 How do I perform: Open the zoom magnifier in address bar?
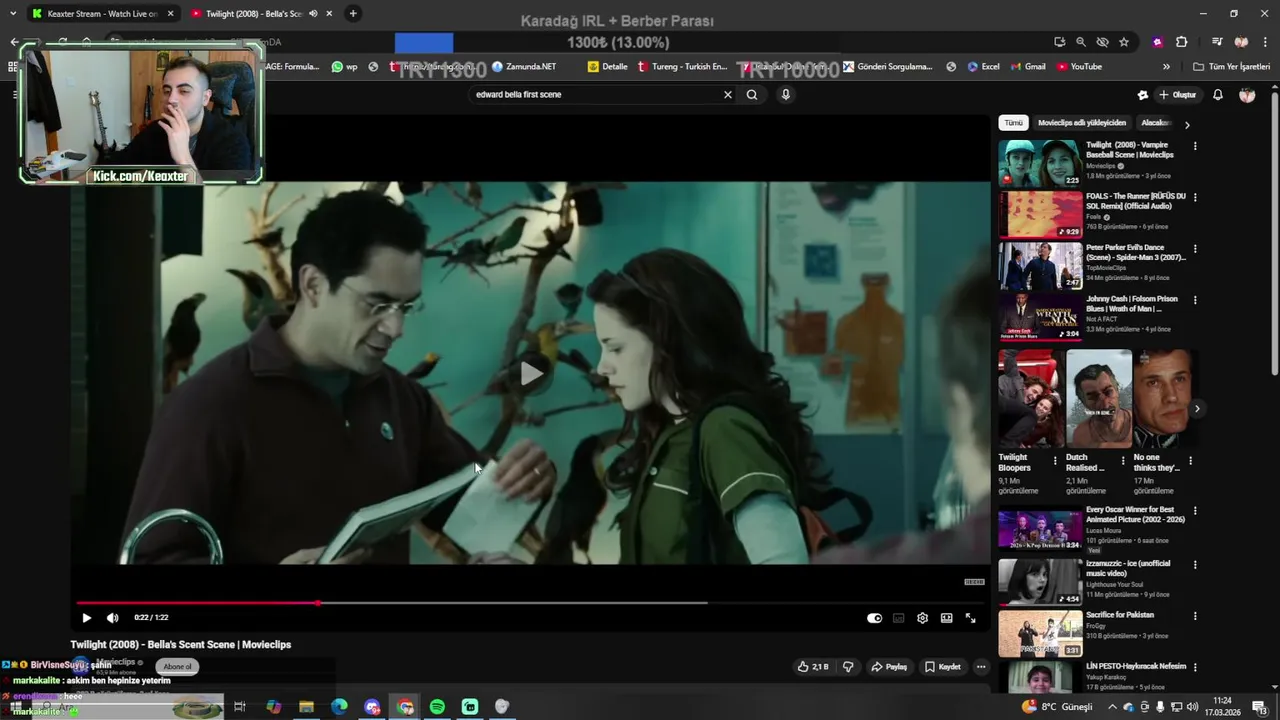(1081, 42)
